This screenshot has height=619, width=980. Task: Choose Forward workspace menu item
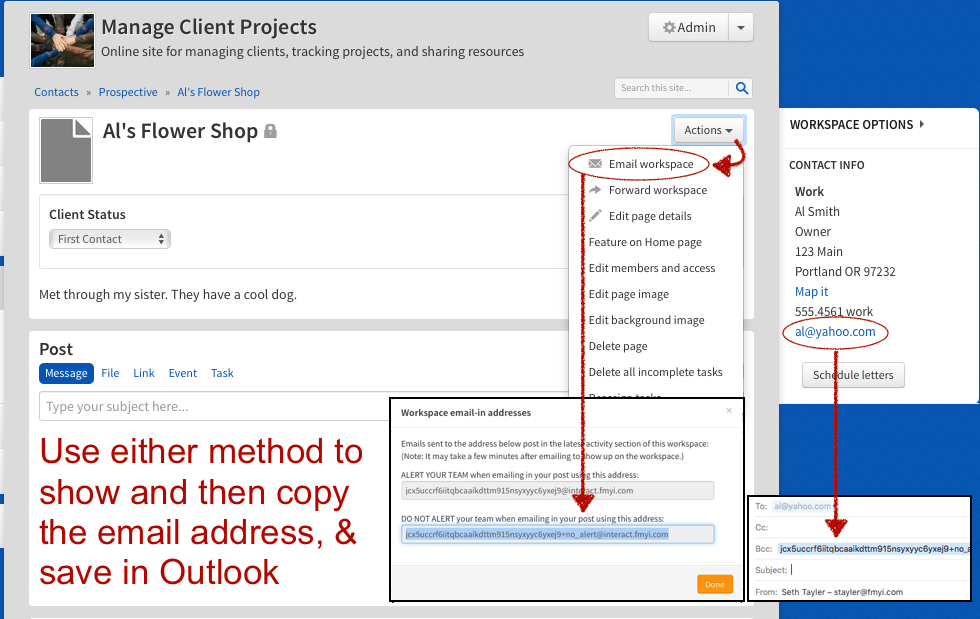tap(657, 190)
